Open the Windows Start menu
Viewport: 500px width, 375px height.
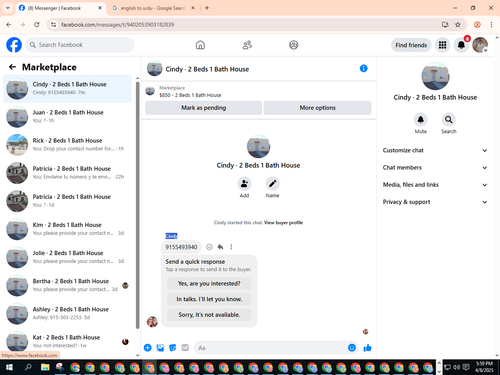pyautogui.click(x=9, y=367)
